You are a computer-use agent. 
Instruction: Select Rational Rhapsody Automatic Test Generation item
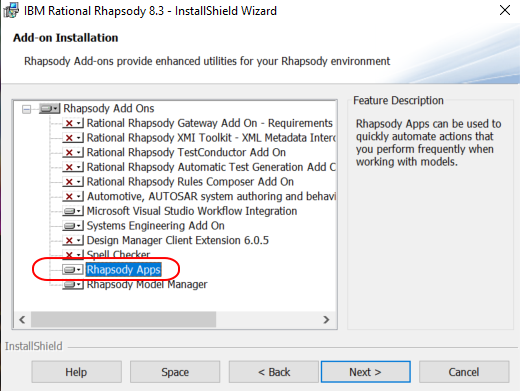pyautogui.click(x=211, y=167)
